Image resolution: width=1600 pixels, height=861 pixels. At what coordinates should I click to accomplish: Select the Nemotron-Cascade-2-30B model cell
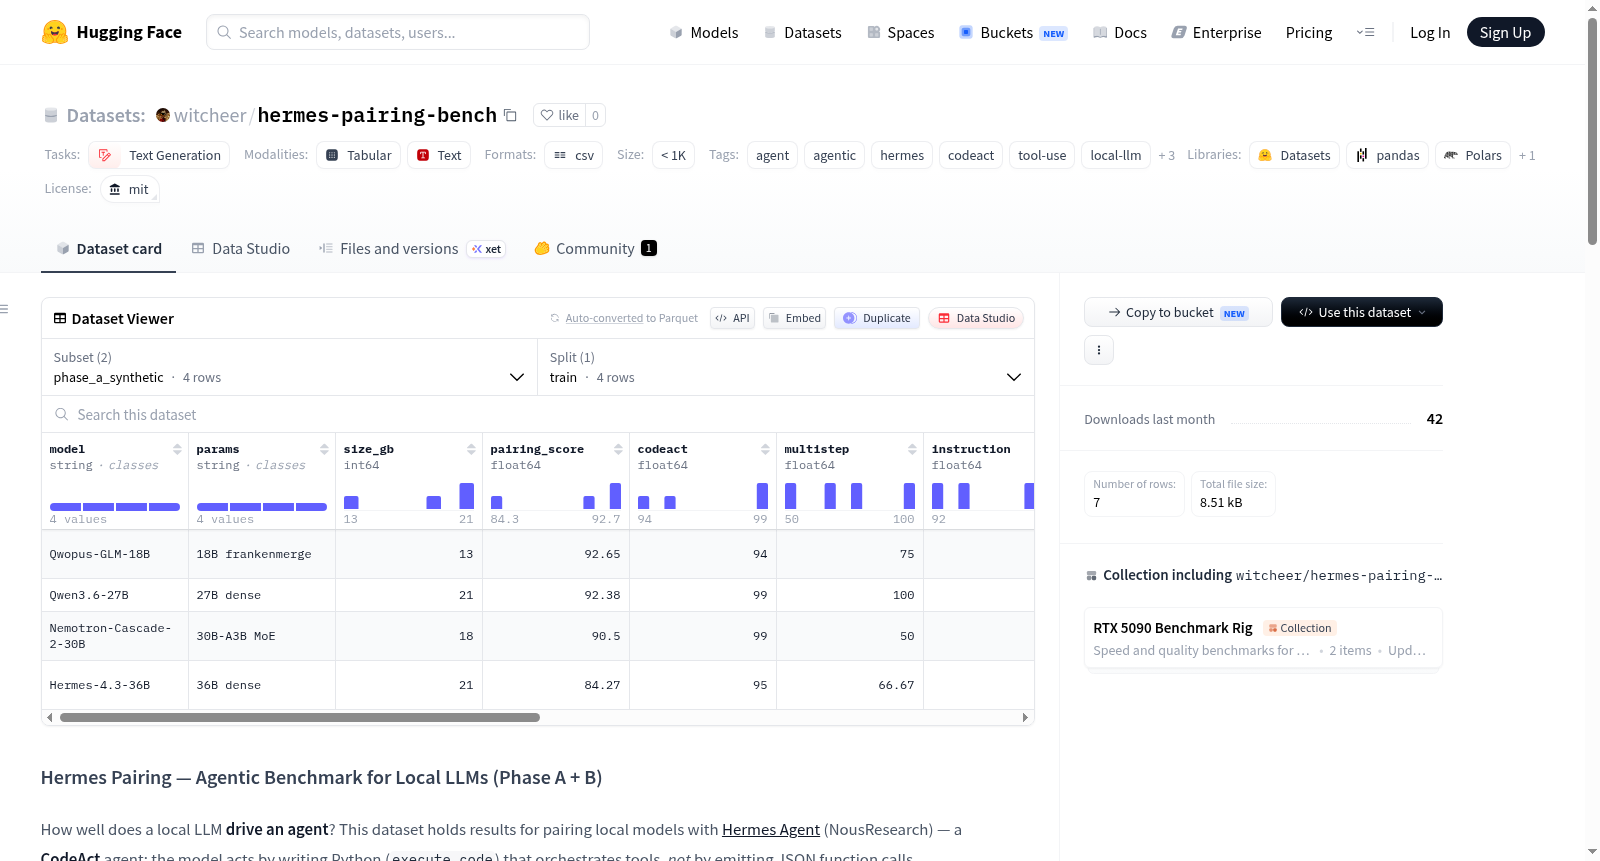[x=115, y=636]
